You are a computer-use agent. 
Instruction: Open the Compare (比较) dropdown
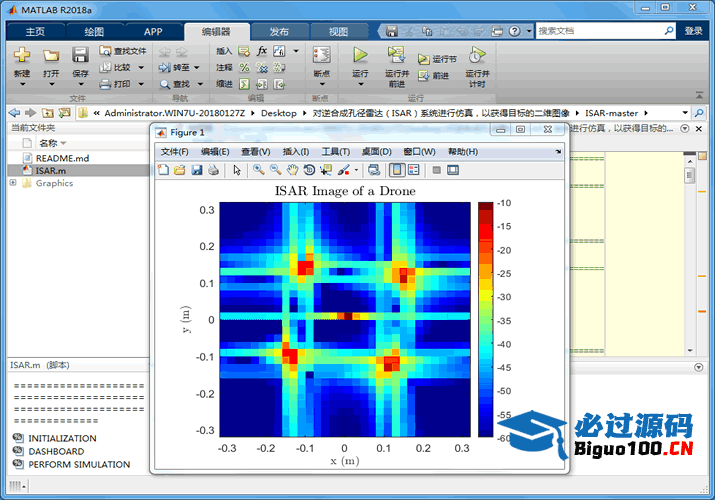(141, 67)
